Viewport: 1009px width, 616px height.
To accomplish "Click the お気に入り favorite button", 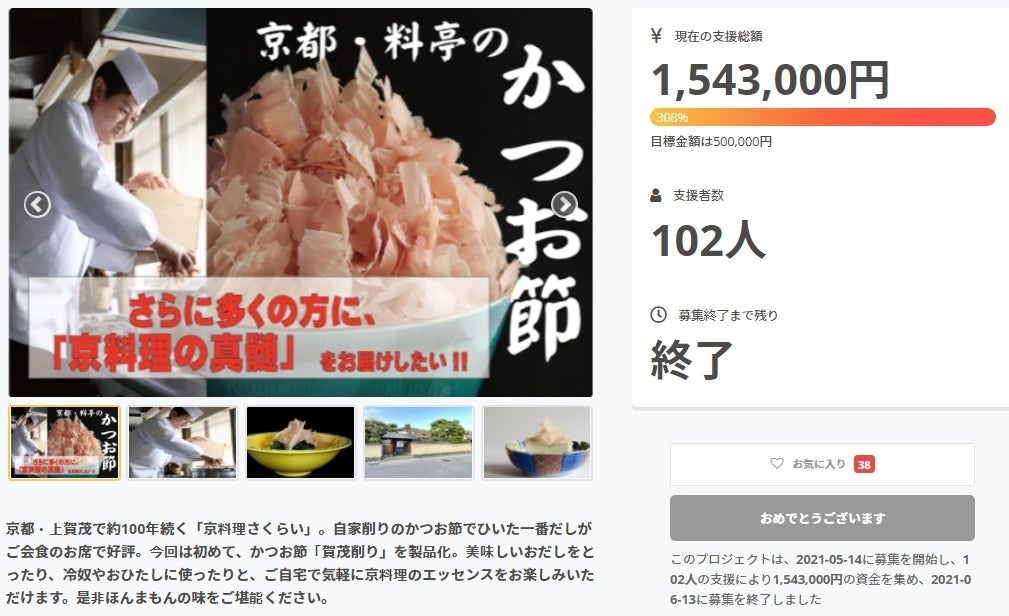I will pos(822,464).
